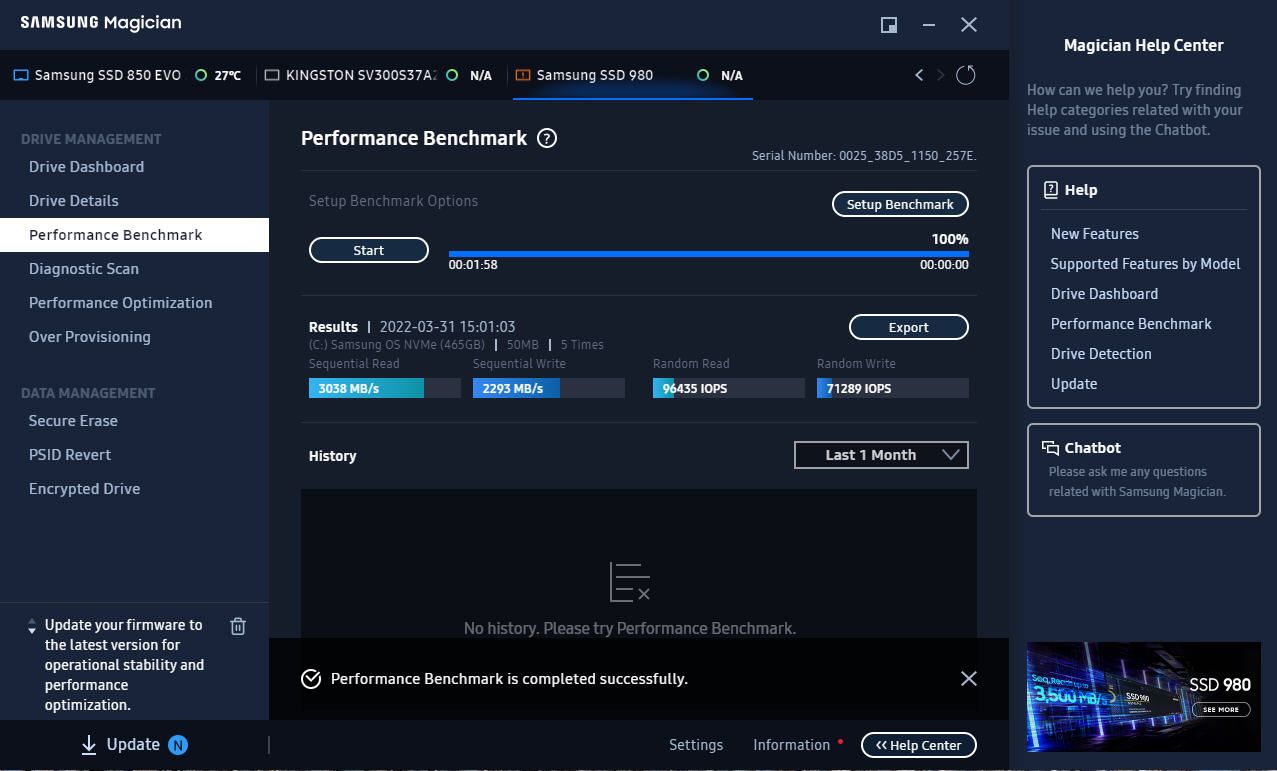This screenshot has width=1277, height=771.
Task: Delete the firmware update notification with trash icon
Action: click(x=238, y=626)
